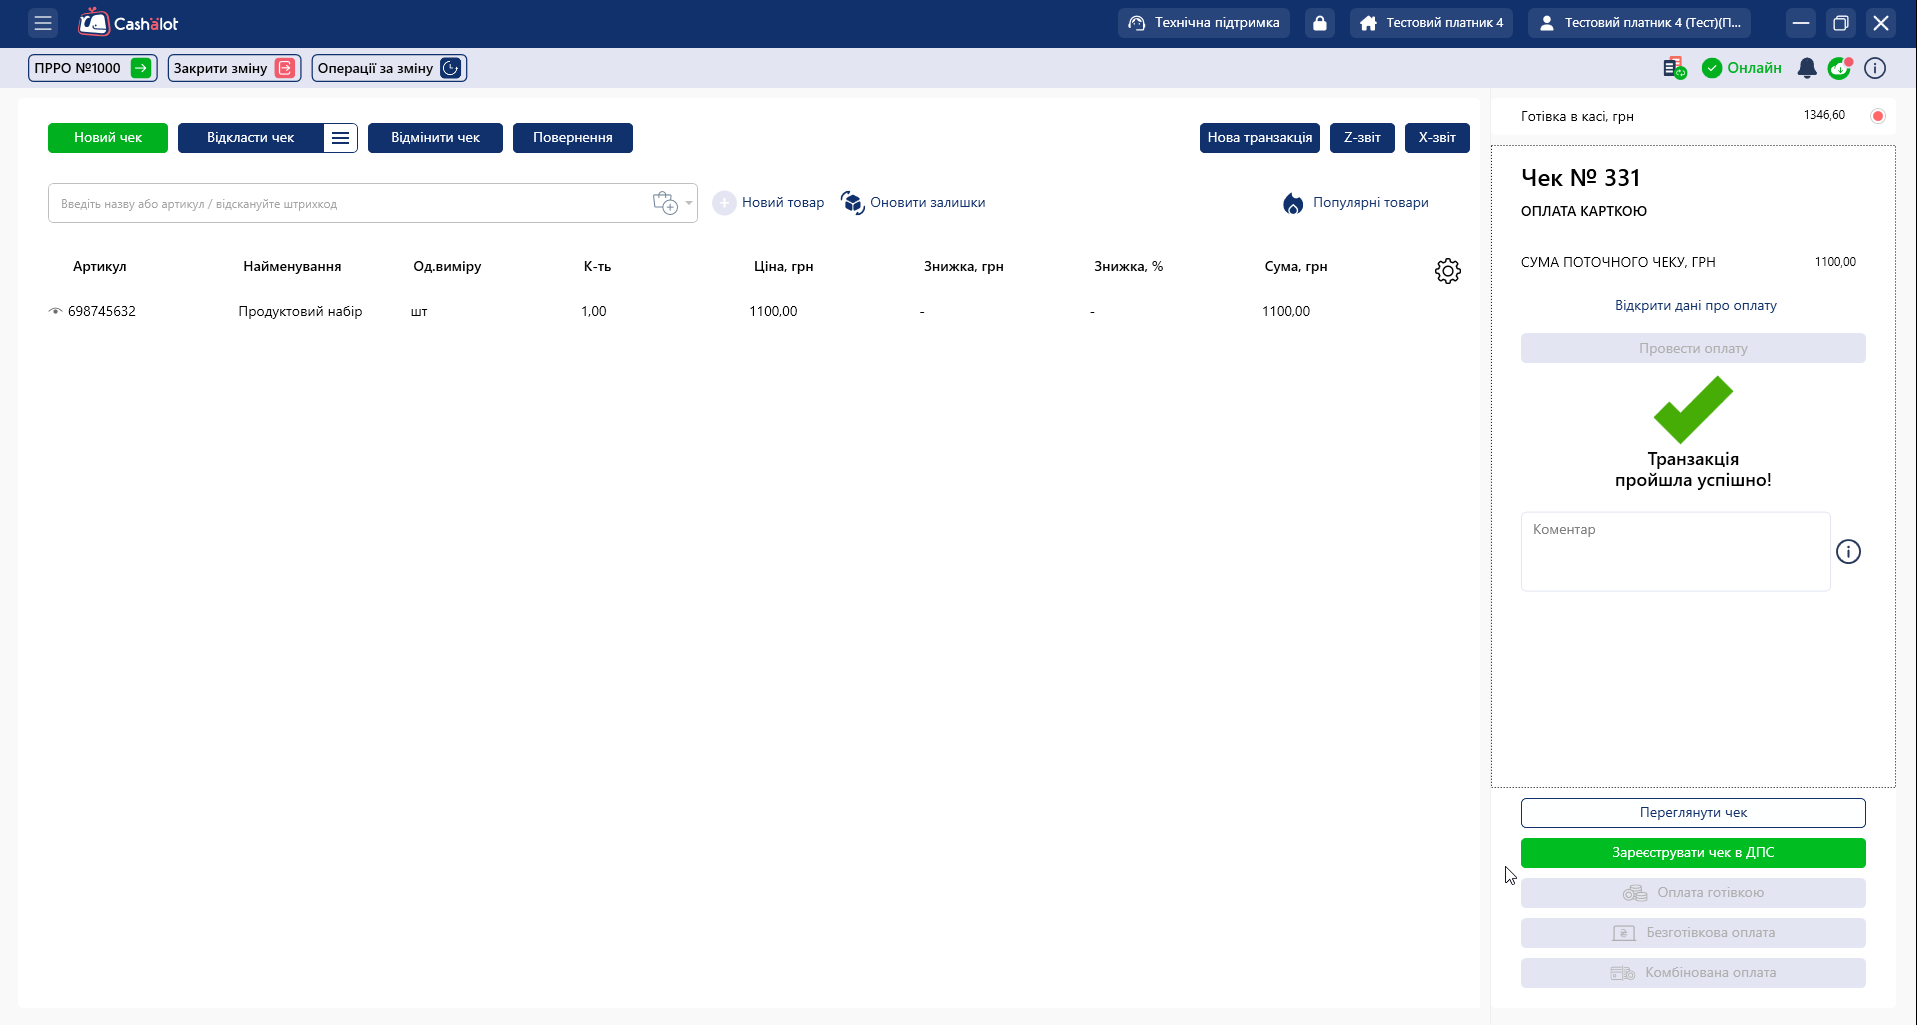Click into the Коментар text field
Viewport: 1917px width, 1025px height.
pos(1675,552)
